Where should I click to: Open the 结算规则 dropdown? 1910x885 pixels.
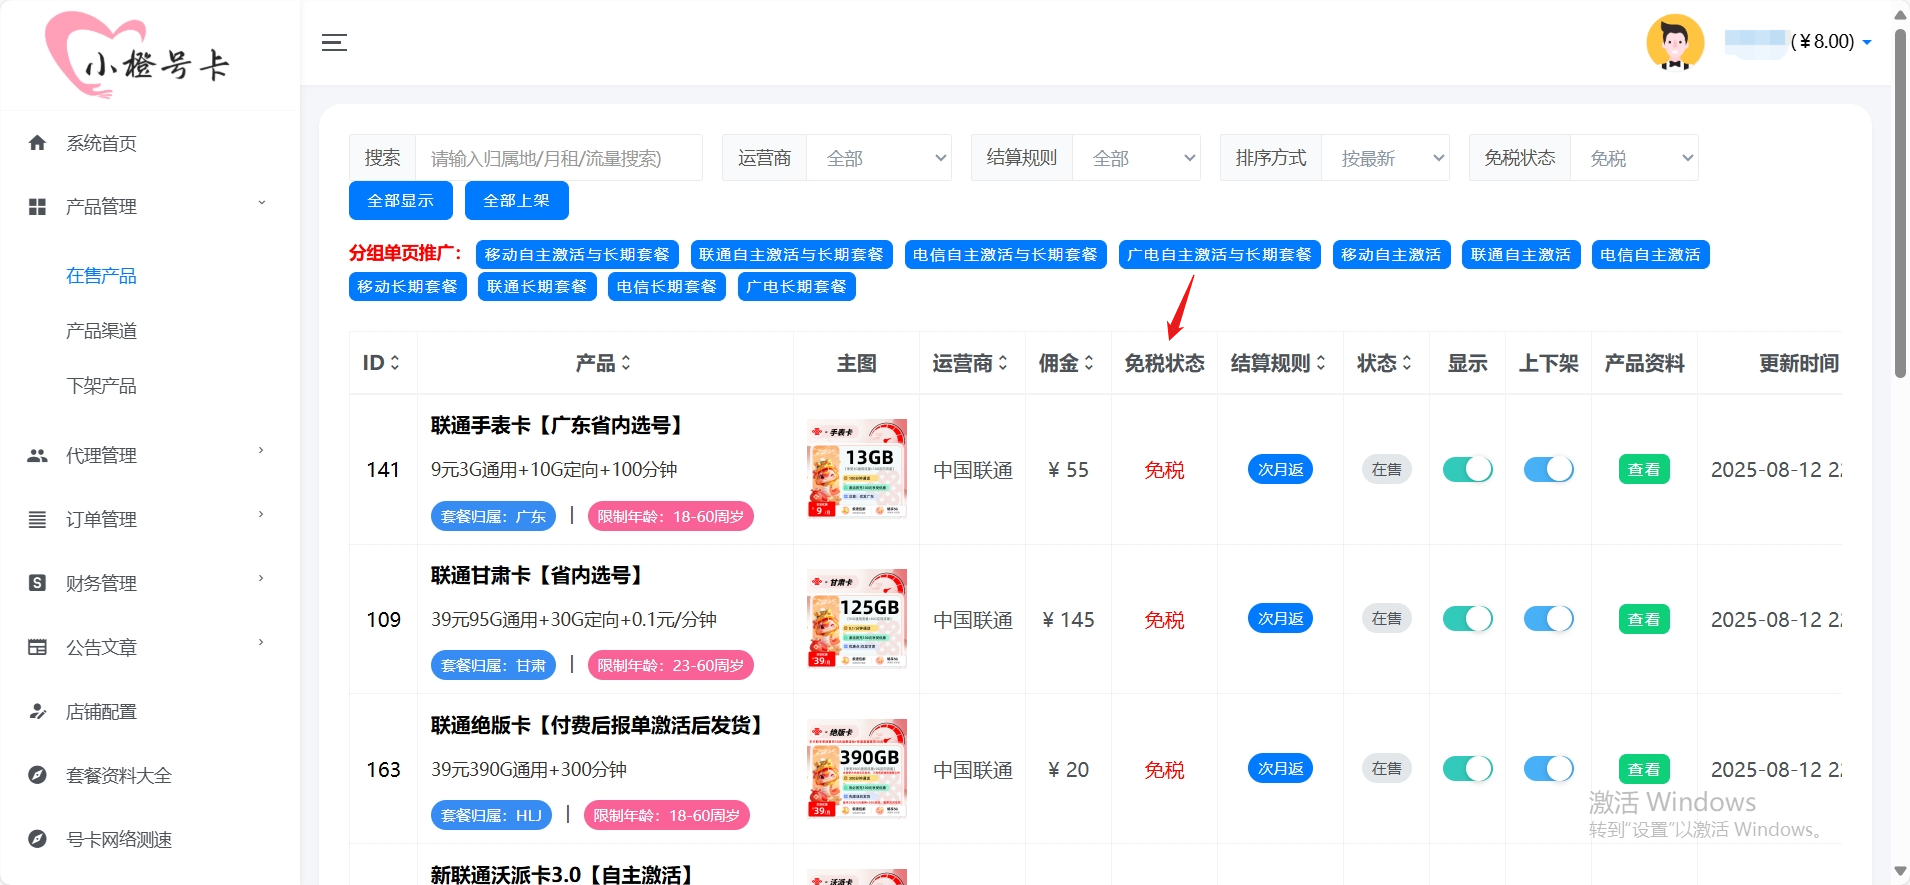[x=1136, y=158]
